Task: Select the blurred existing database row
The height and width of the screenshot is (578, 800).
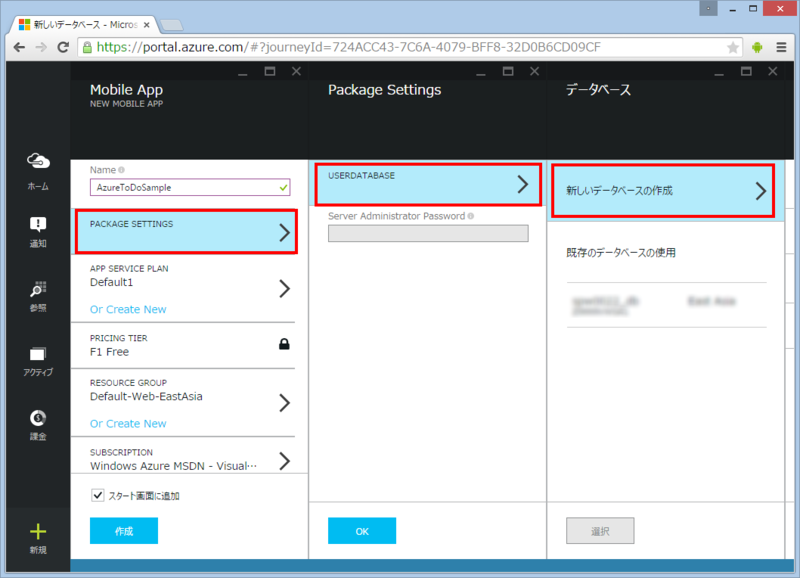Action: pyautogui.click(x=666, y=305)
